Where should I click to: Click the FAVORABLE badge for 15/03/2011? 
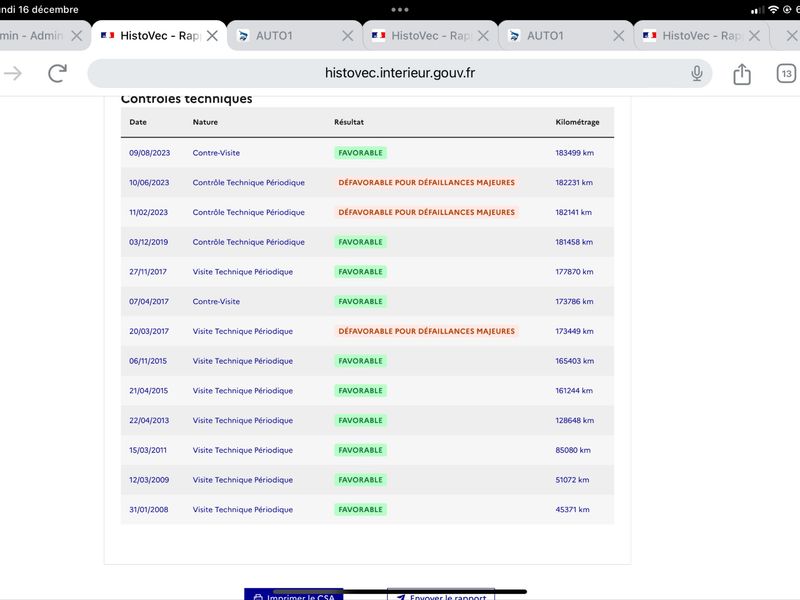(360, 450)
